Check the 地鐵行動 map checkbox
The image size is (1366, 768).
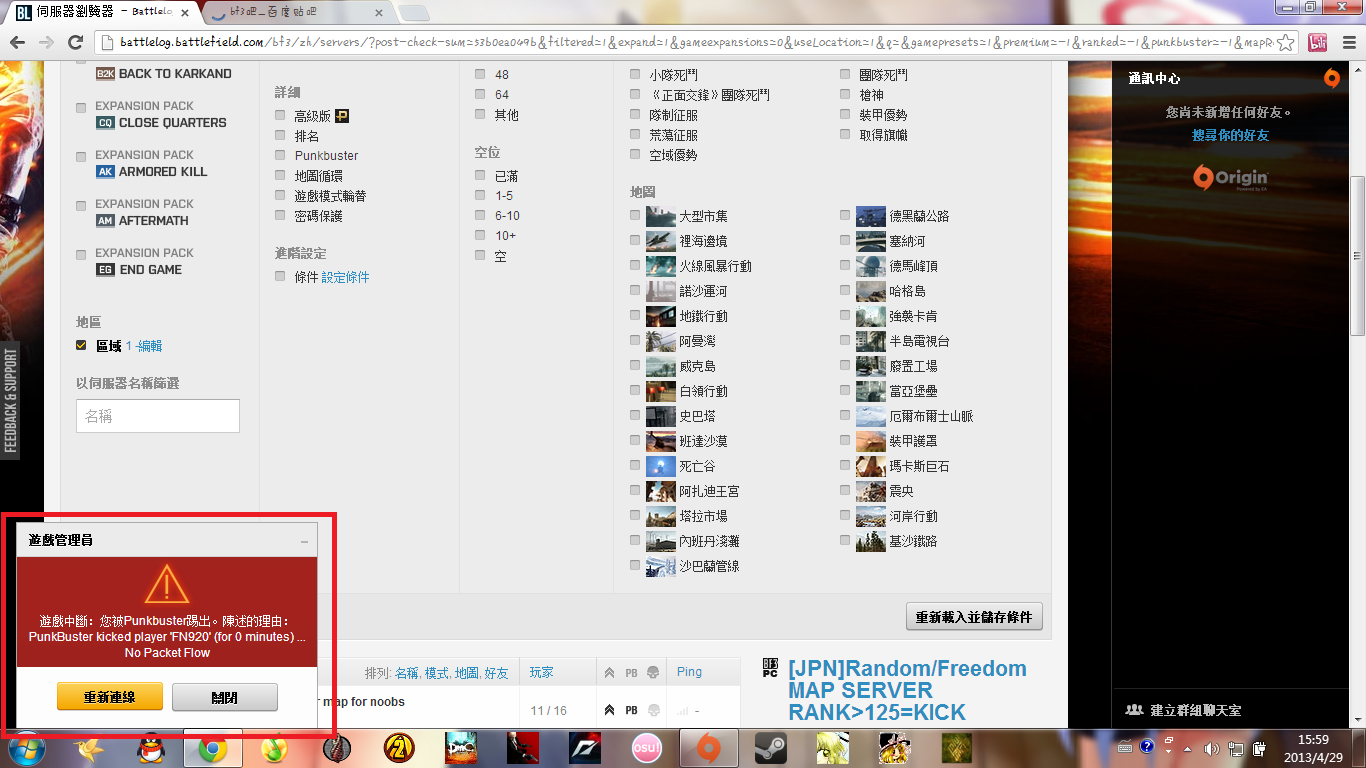coord(635,315)
